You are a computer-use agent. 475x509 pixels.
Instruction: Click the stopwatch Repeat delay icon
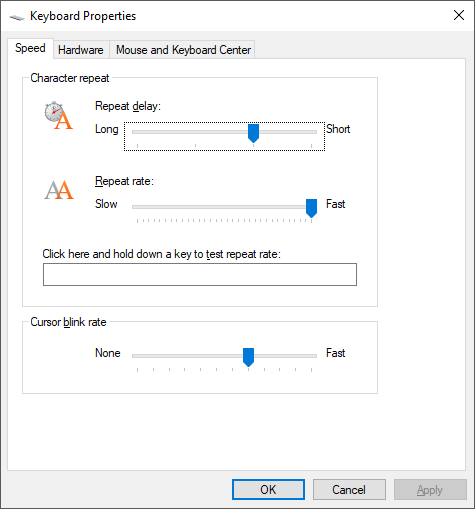pos(59,115)
